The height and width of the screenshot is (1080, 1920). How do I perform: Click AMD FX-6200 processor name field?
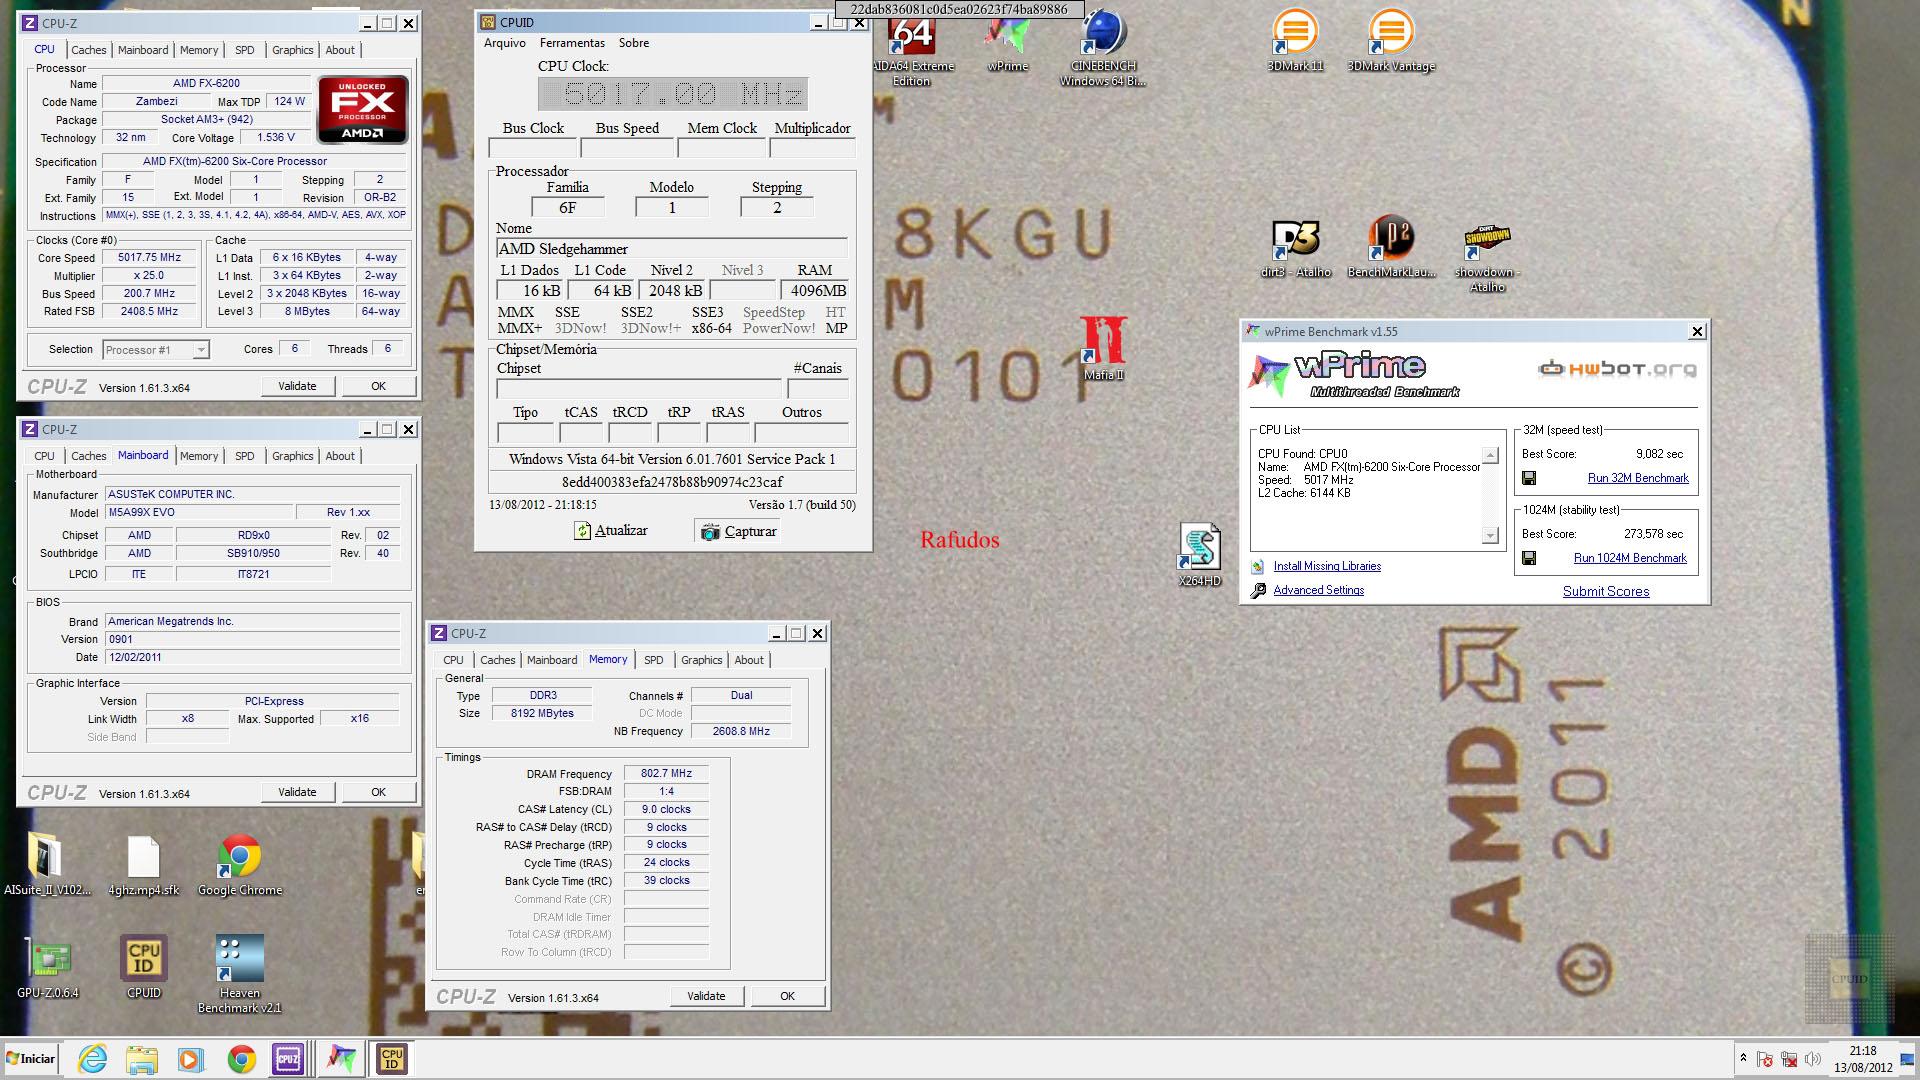point(206,83)
